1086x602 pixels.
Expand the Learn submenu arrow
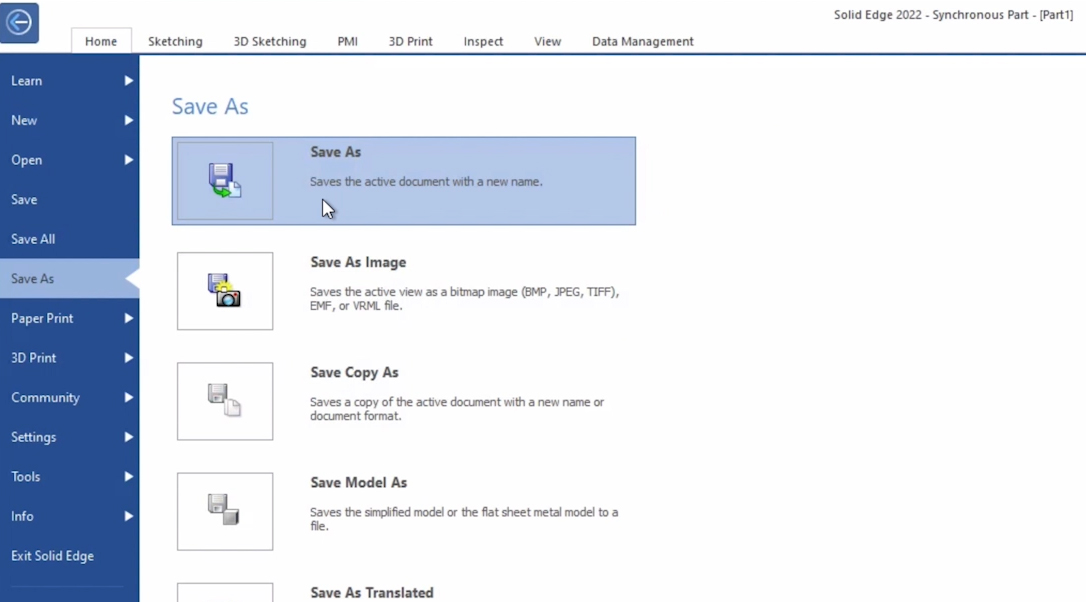(128, 81)
